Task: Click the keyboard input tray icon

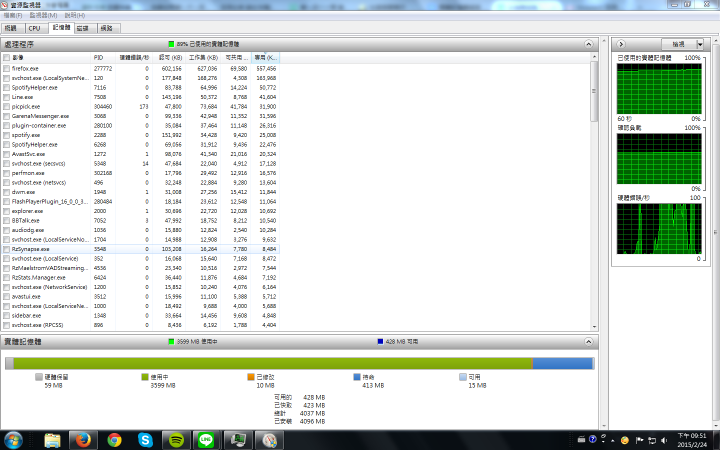Action: point(581,439)
